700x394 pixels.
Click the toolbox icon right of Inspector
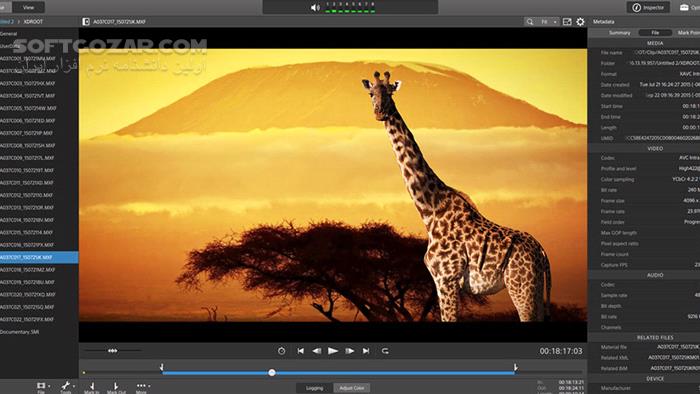point(684,7)
